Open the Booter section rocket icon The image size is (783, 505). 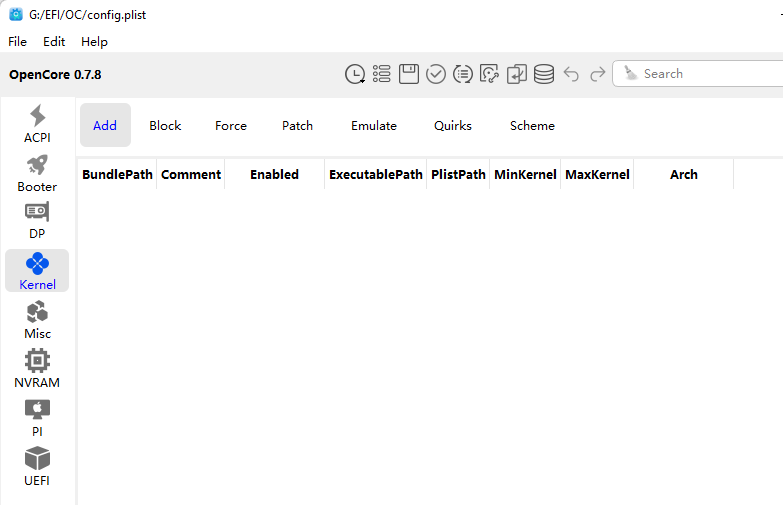click(x=37, y=165)
